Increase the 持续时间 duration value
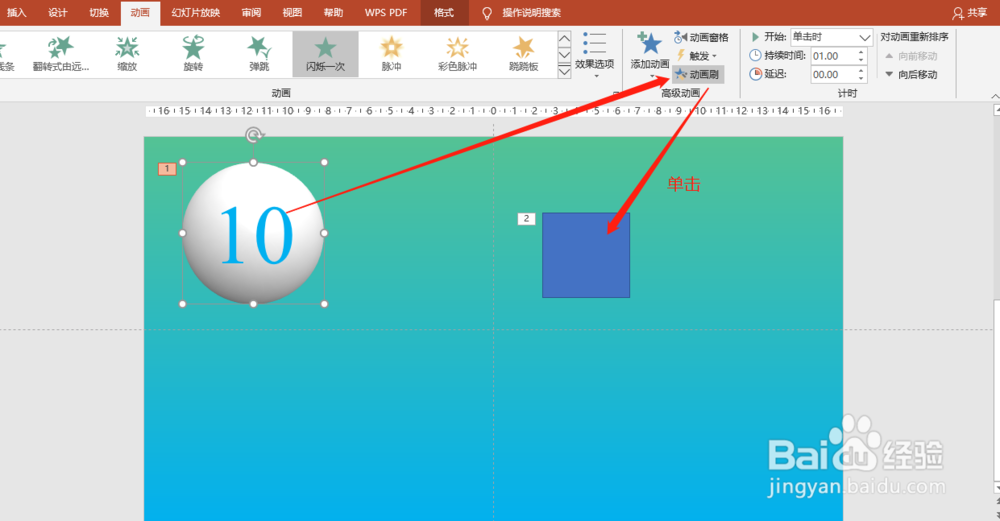The image size is (1000, 521). (861, 52)
